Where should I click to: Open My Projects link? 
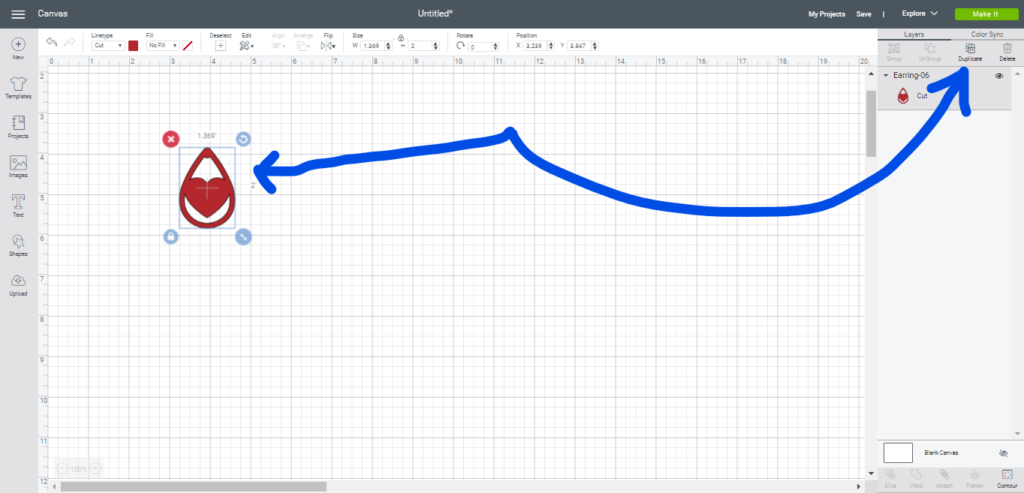tap(826, 14)
